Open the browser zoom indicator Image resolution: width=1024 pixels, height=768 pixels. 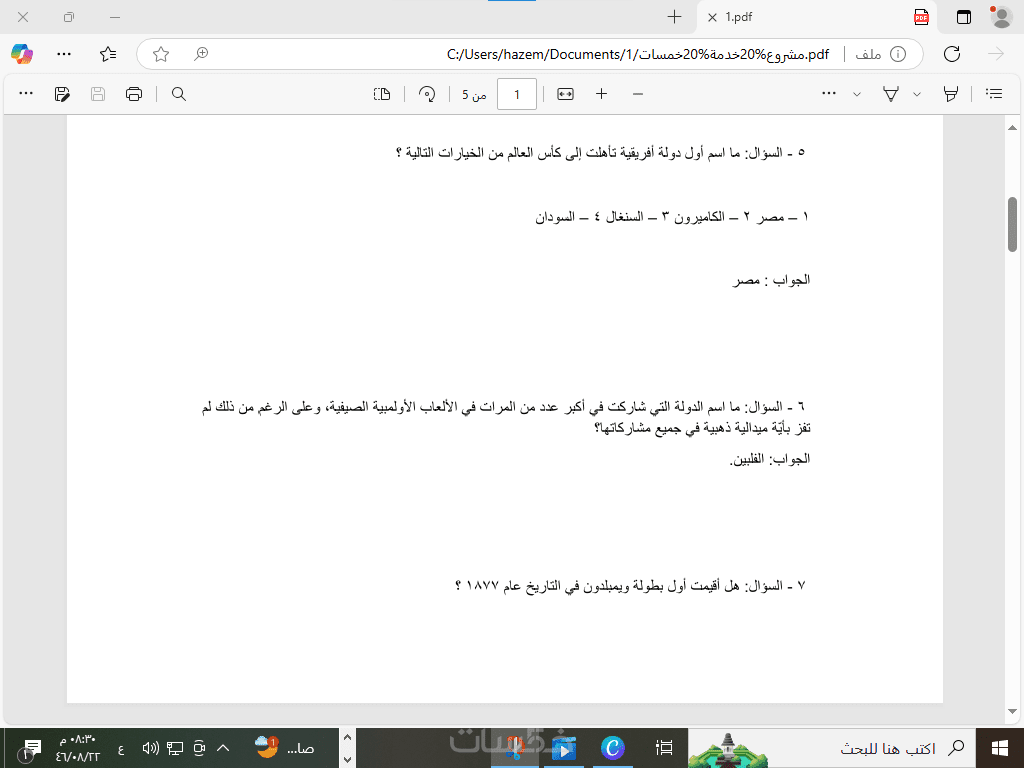coord(201,54)
